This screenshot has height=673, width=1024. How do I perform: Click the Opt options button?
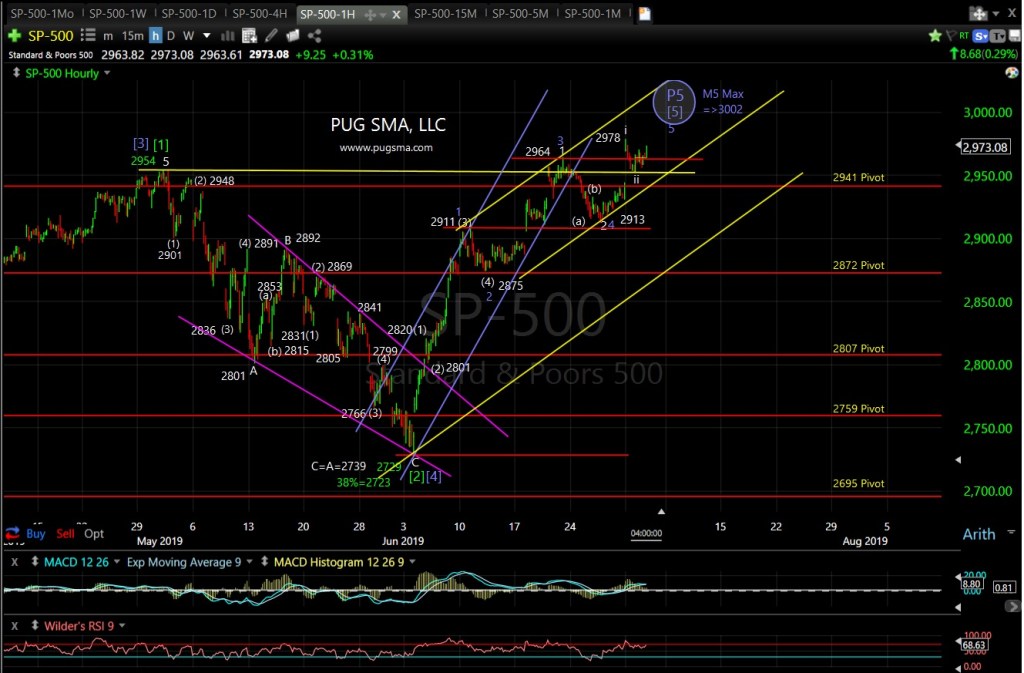(94, 533)
